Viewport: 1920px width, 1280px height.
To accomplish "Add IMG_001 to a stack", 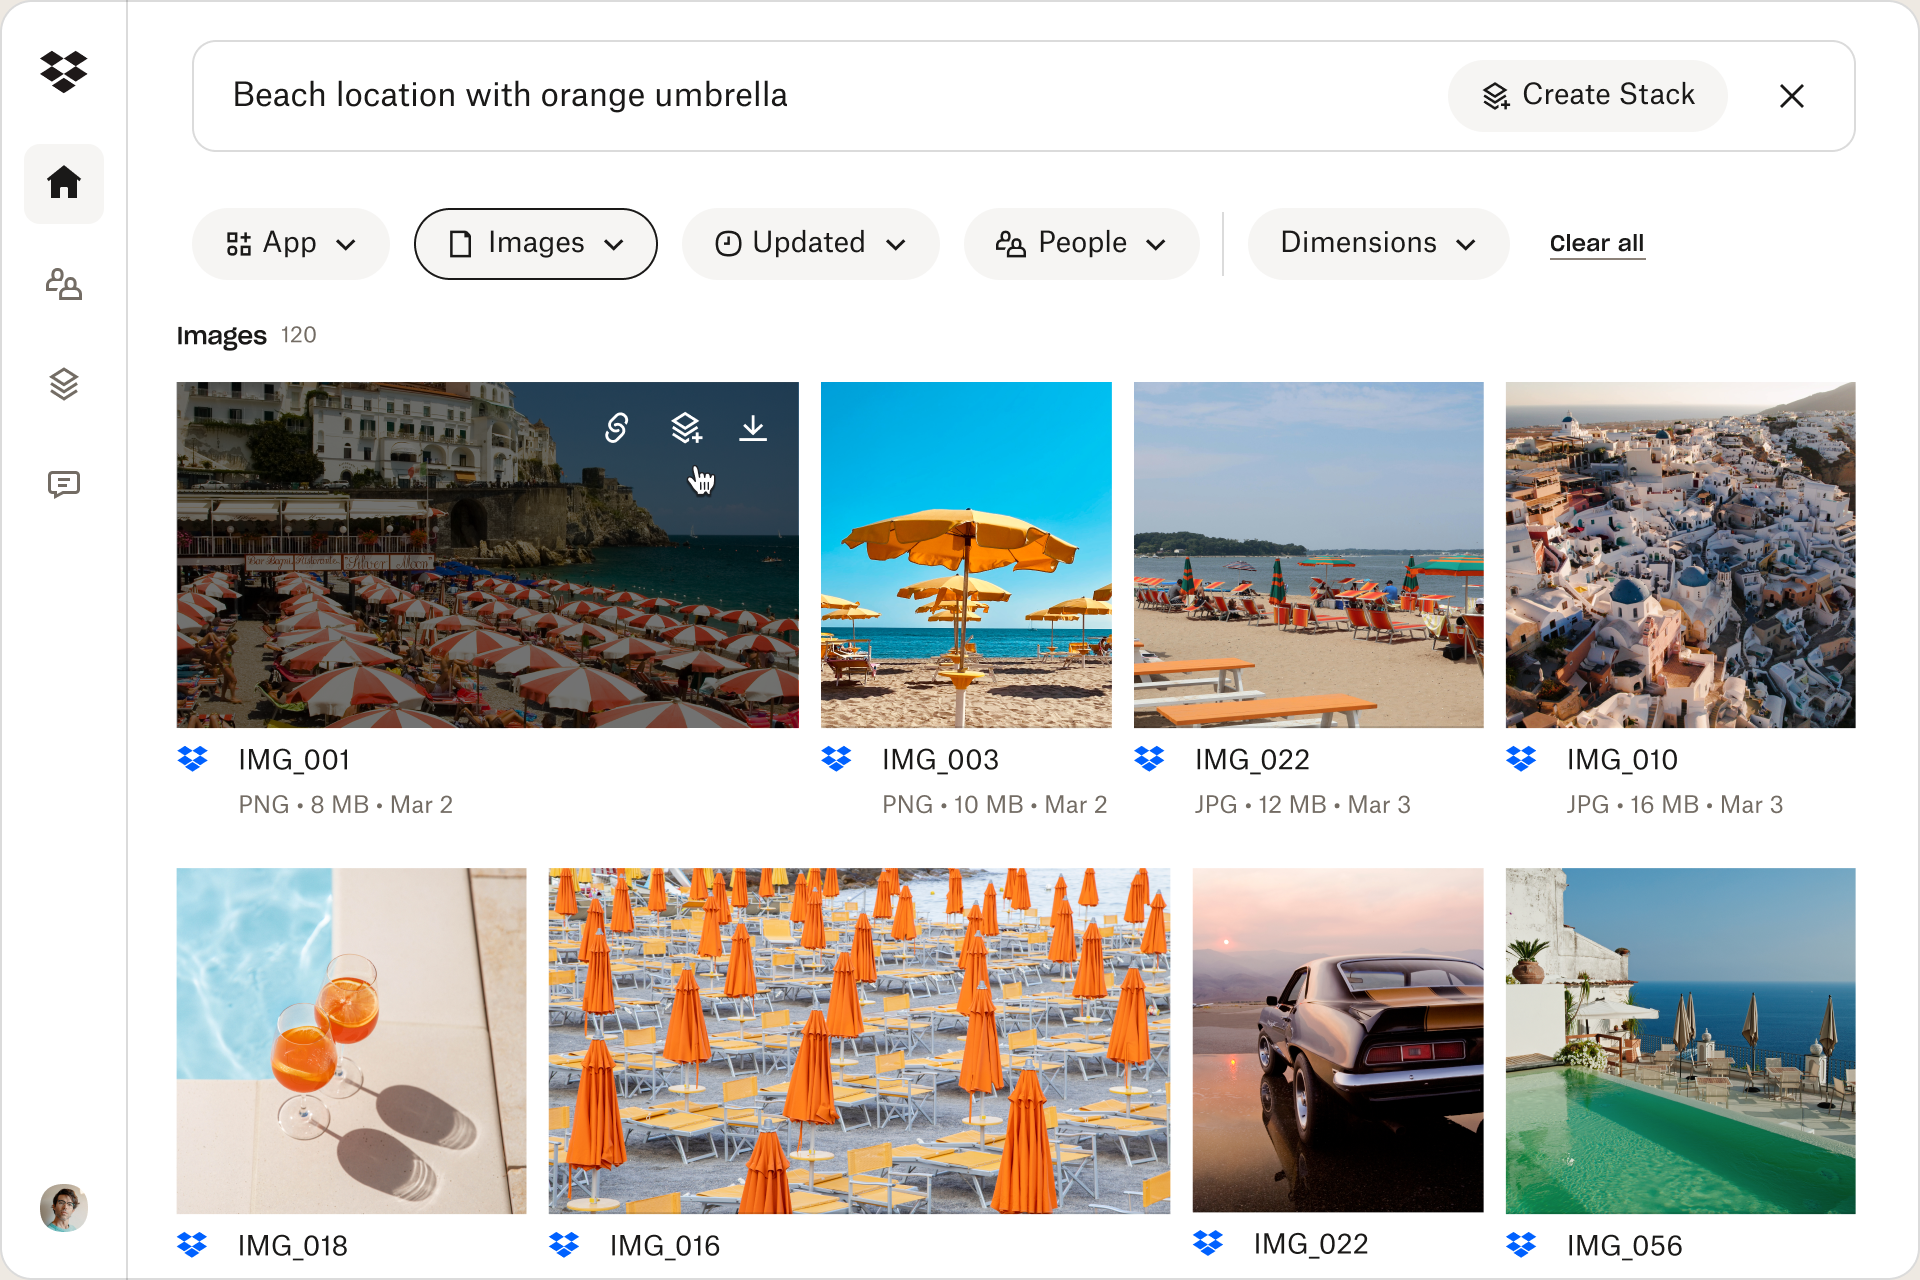I will click(685, 428).
